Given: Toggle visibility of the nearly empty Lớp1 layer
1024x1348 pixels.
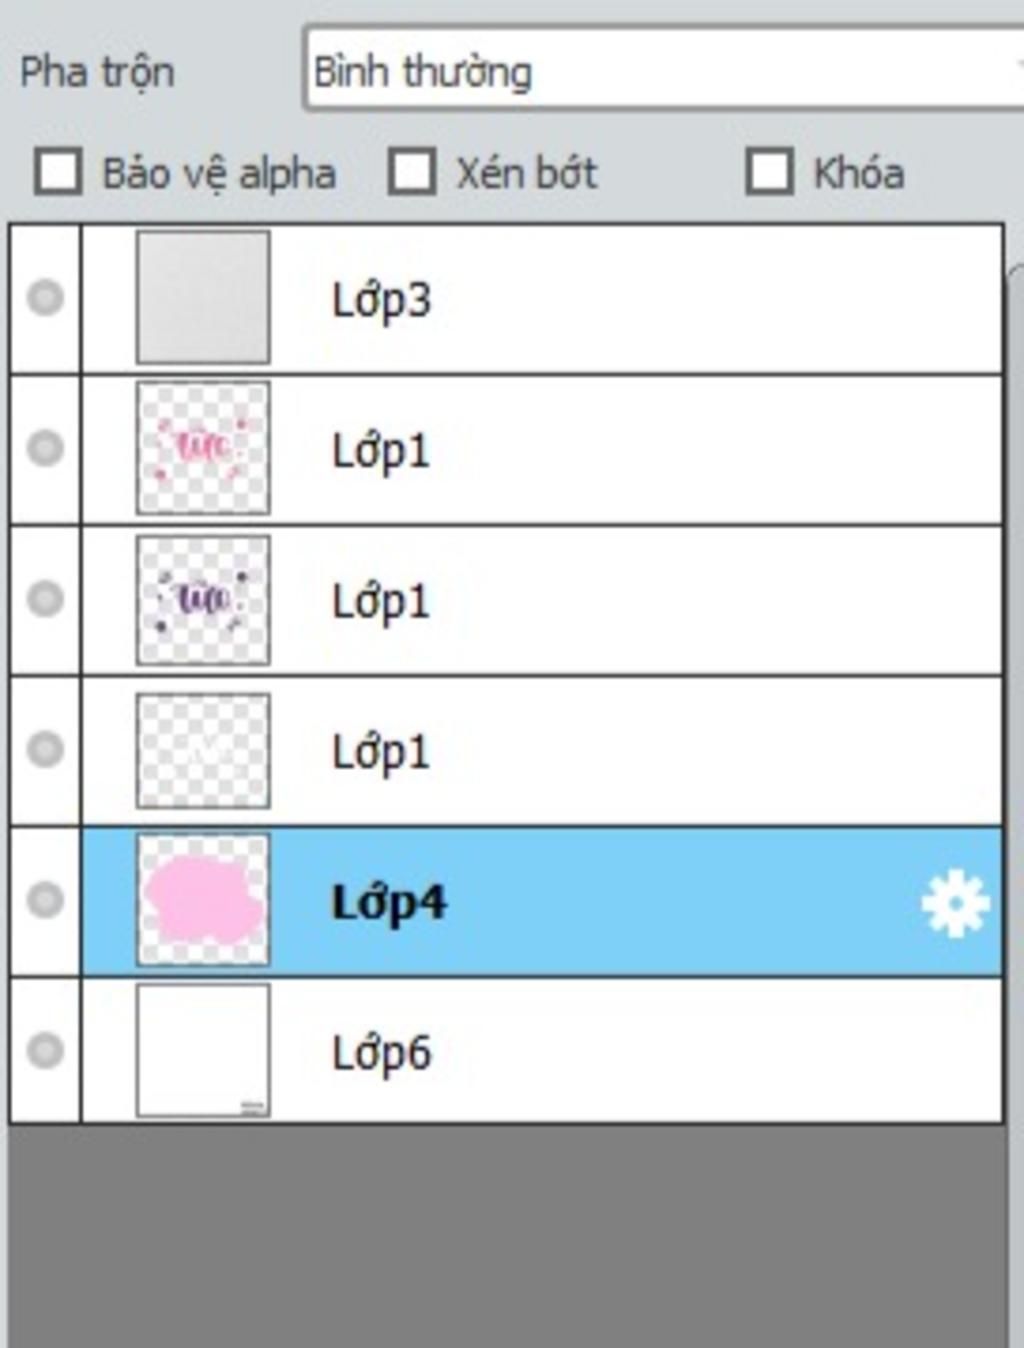Looking at the screenshot, I should [45, 748].
